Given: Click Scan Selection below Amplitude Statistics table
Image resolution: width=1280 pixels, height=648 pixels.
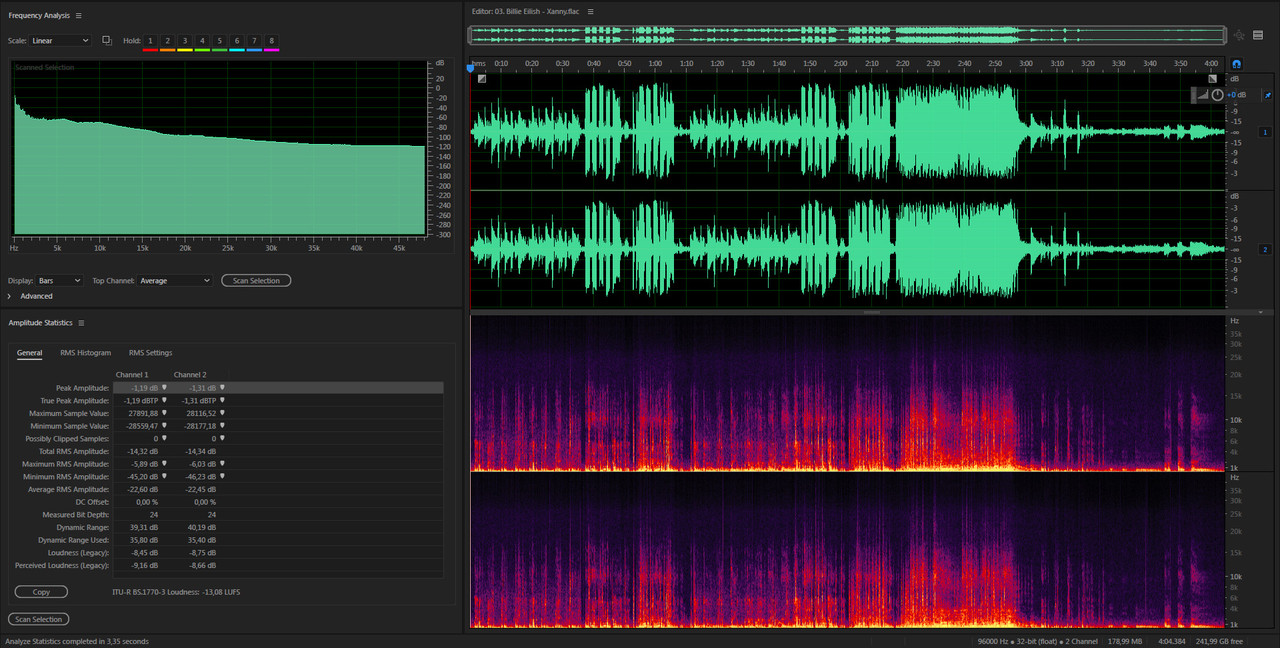Looking at the screenshot, I should coord(39,619).
